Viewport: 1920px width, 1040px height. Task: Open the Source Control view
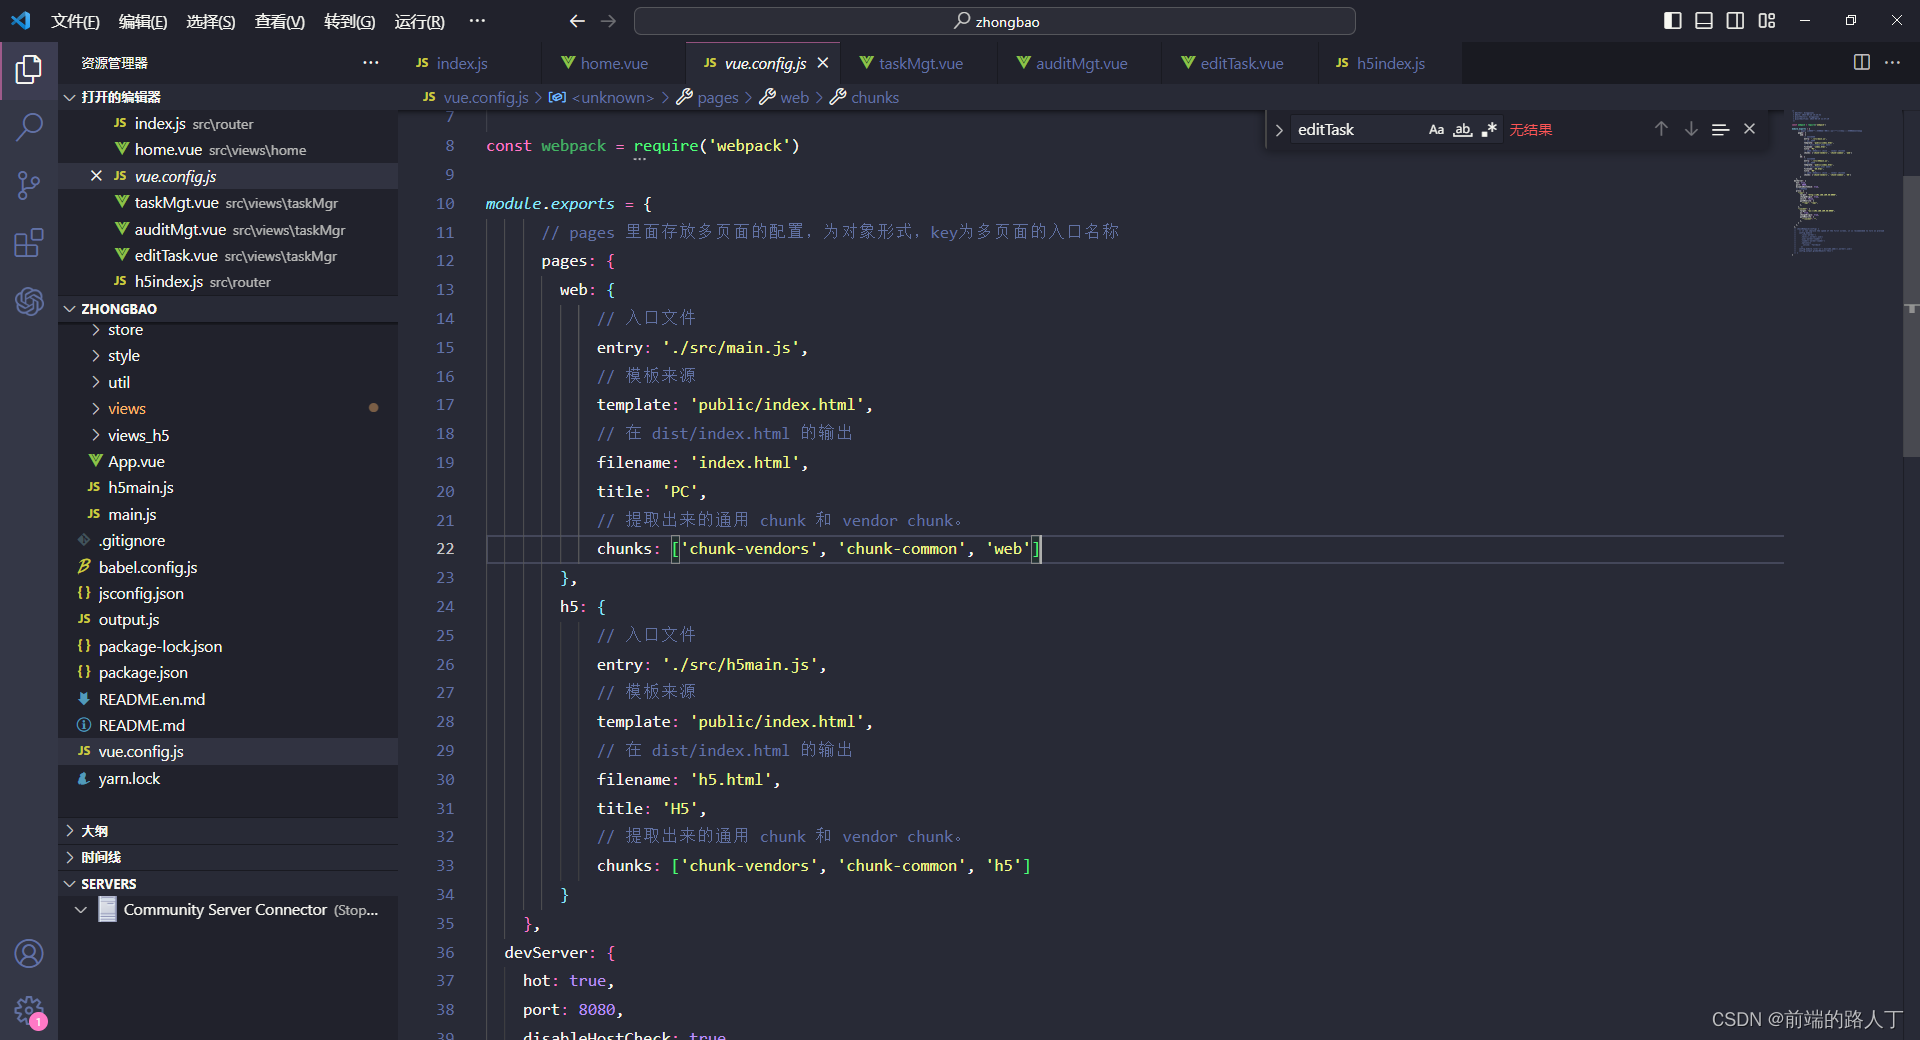click(29, 185)
